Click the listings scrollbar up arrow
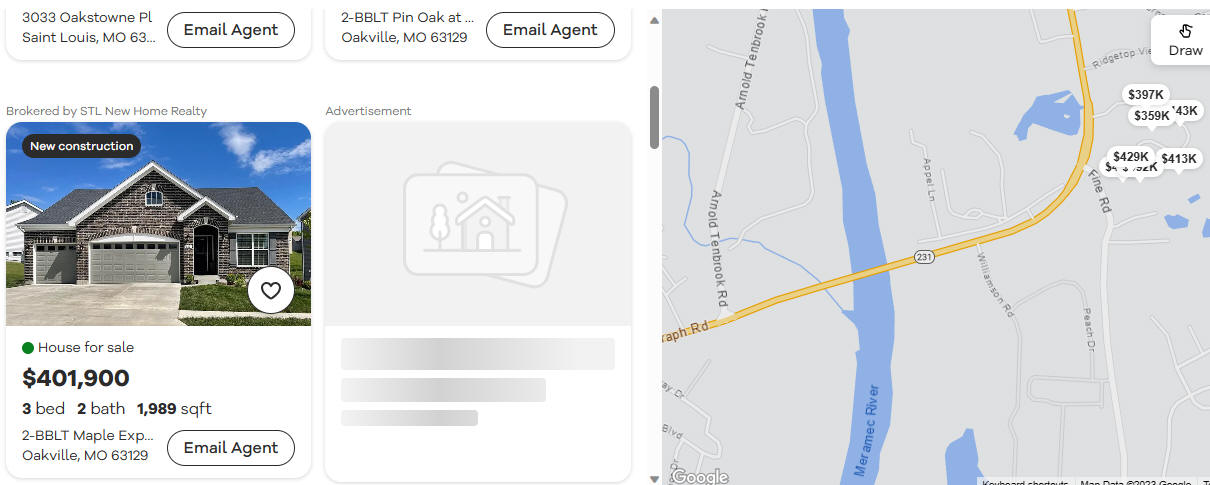Screen dimensions: 1210x485 point(655,20)
